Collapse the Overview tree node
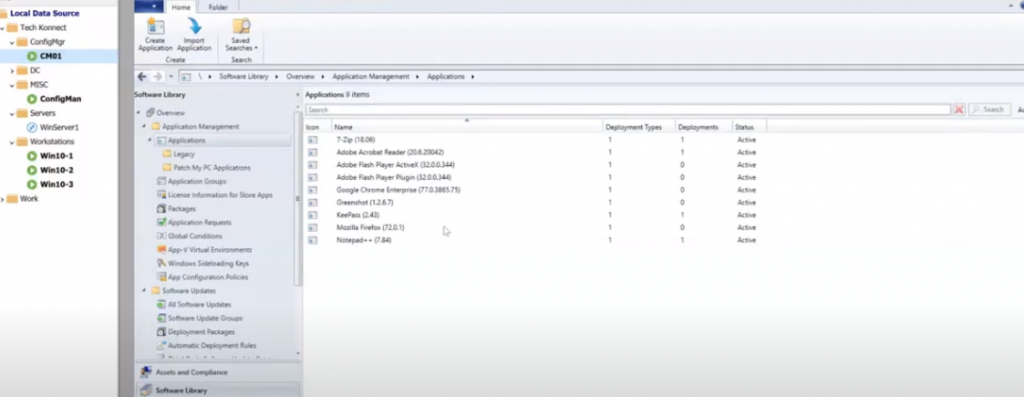The width and height of the screenshot is (1024, 397). tap(138, 113)
